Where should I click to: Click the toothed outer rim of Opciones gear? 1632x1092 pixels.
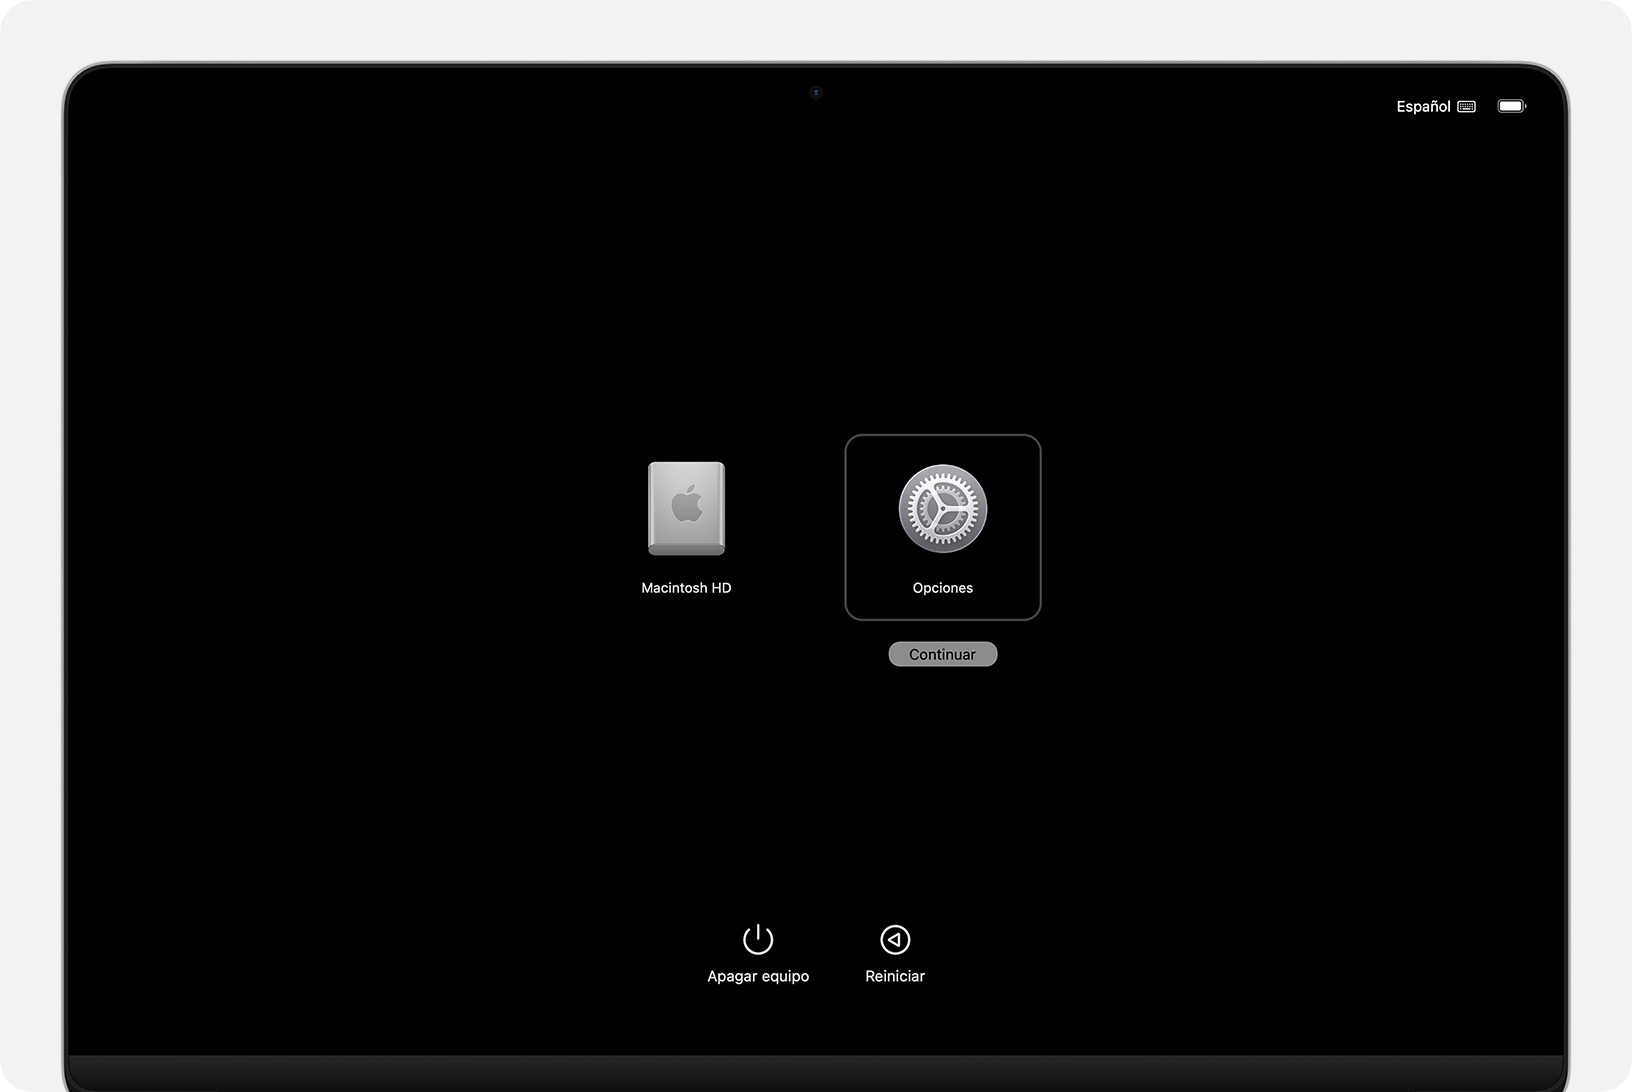pyautogui.click(x=942, y=470)
